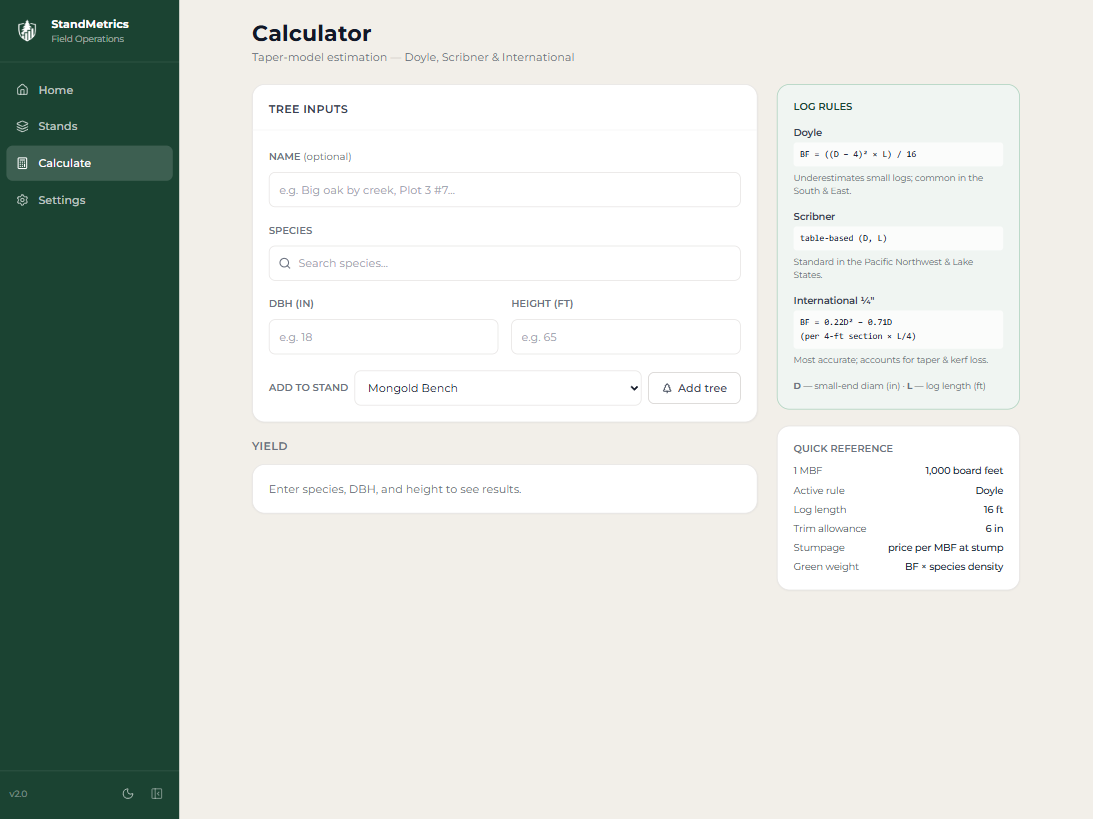The width and height of the screenshot is (1093, 819).
Task: Focus the Name optional text field
Action: tap(504, 190)
